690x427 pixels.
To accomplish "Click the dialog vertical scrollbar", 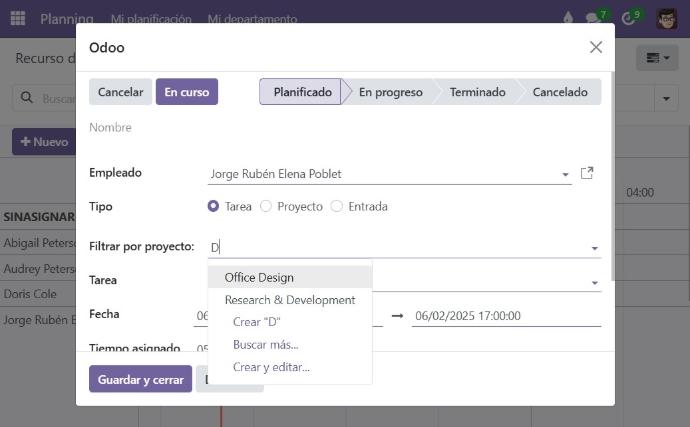I will (613, 176).
